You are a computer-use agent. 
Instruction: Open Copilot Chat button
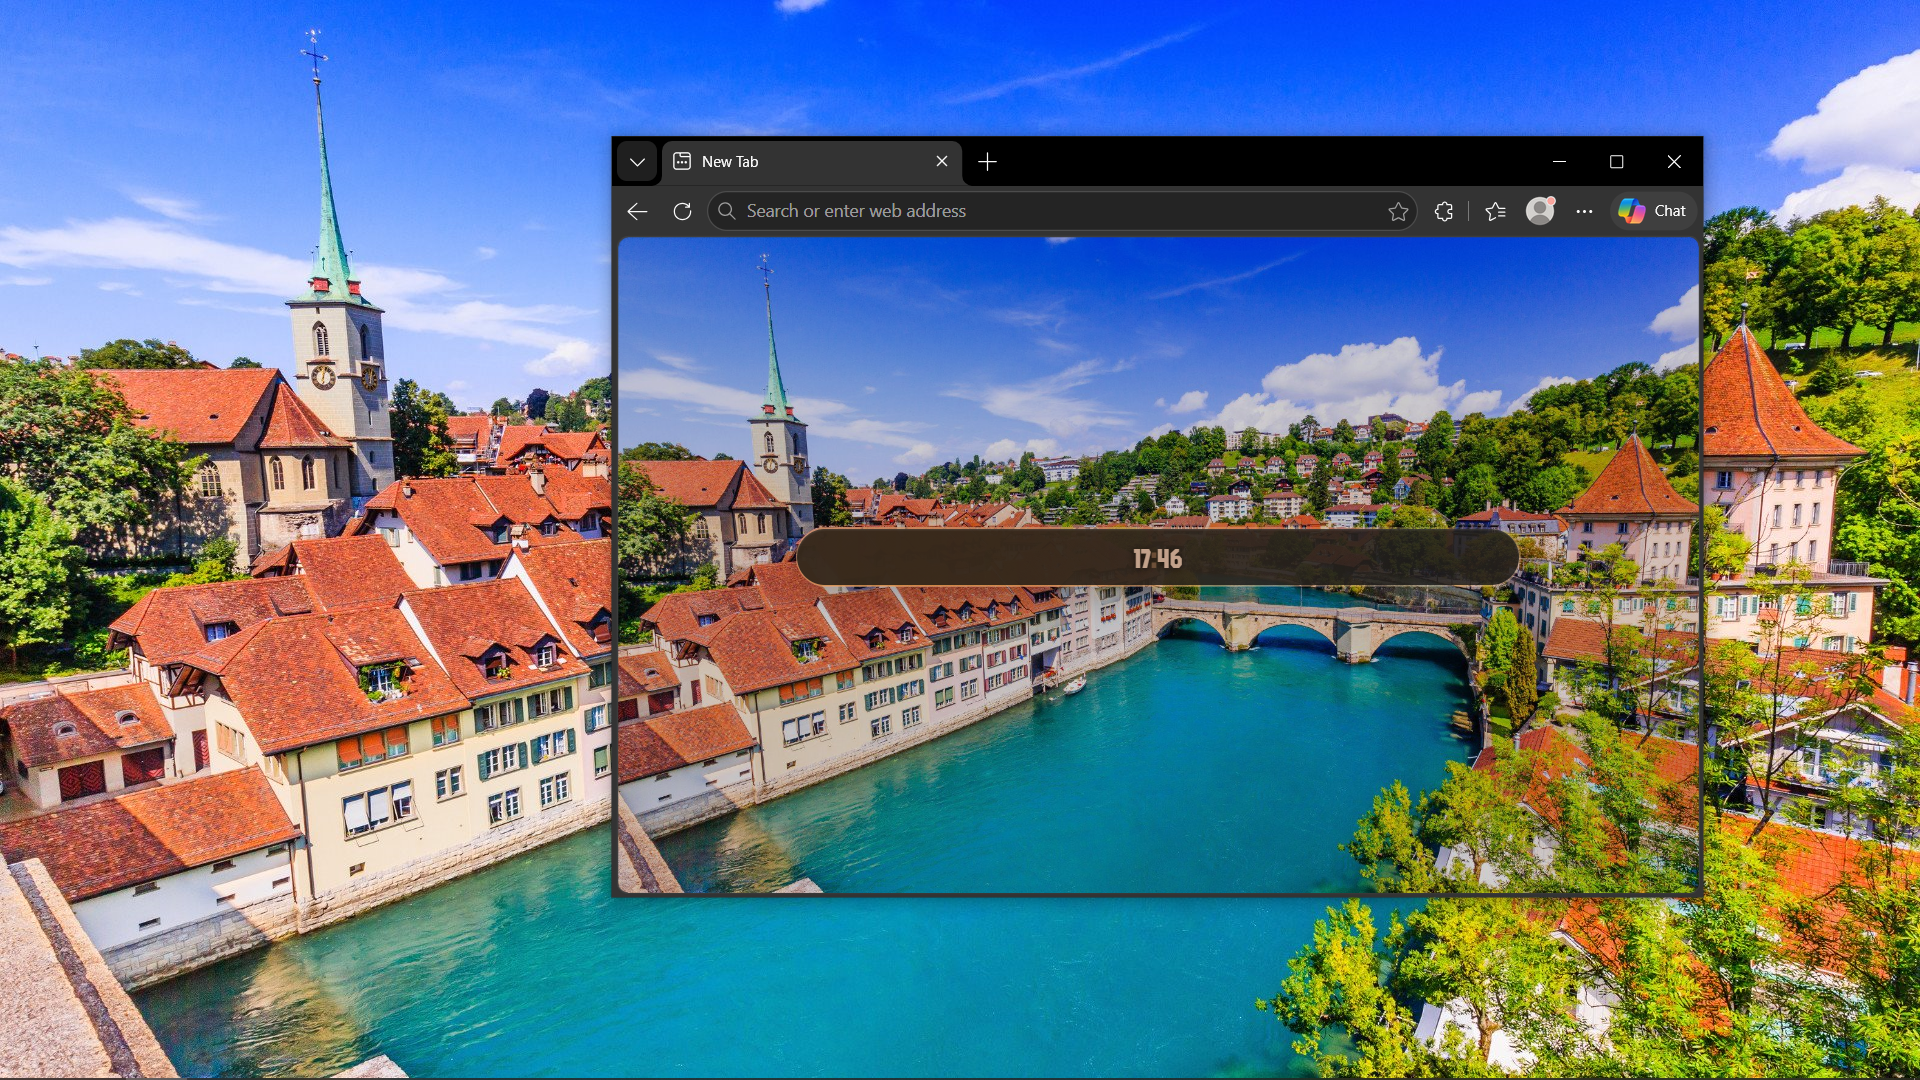click(x=1652, y=211)
